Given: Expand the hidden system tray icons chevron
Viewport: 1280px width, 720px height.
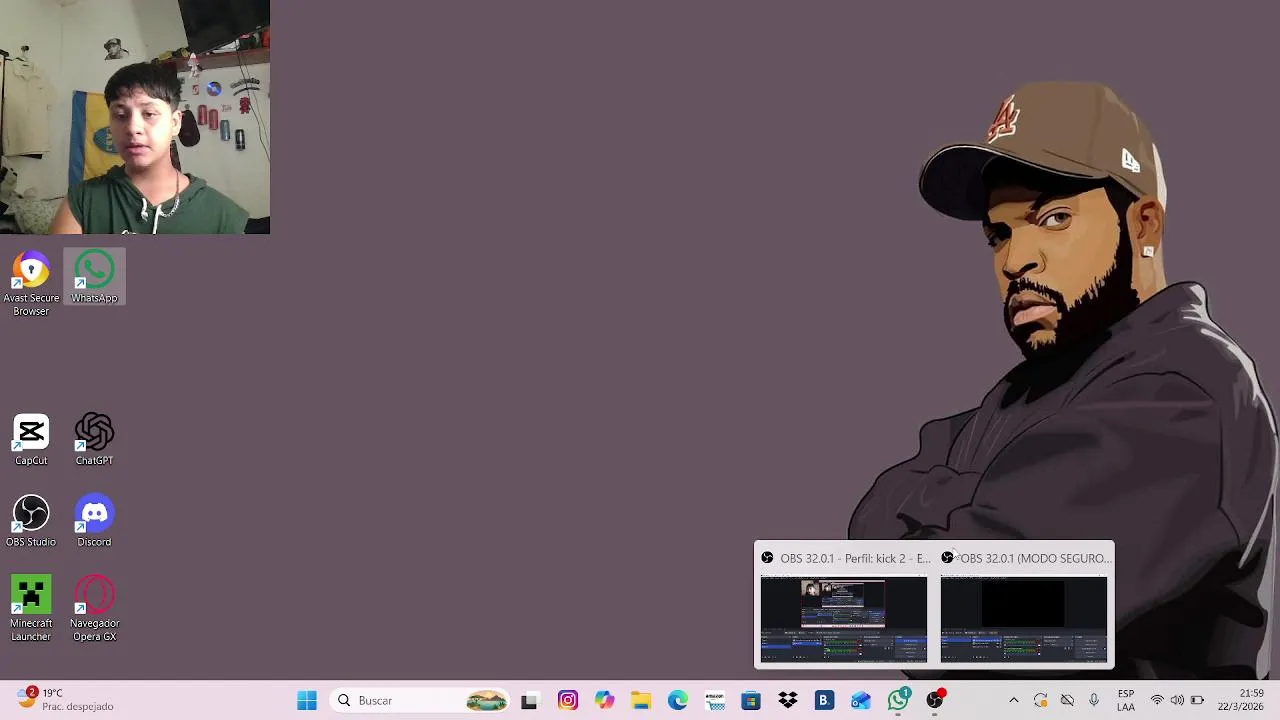Looking at the screenshot, I should tap(1013, 700).
